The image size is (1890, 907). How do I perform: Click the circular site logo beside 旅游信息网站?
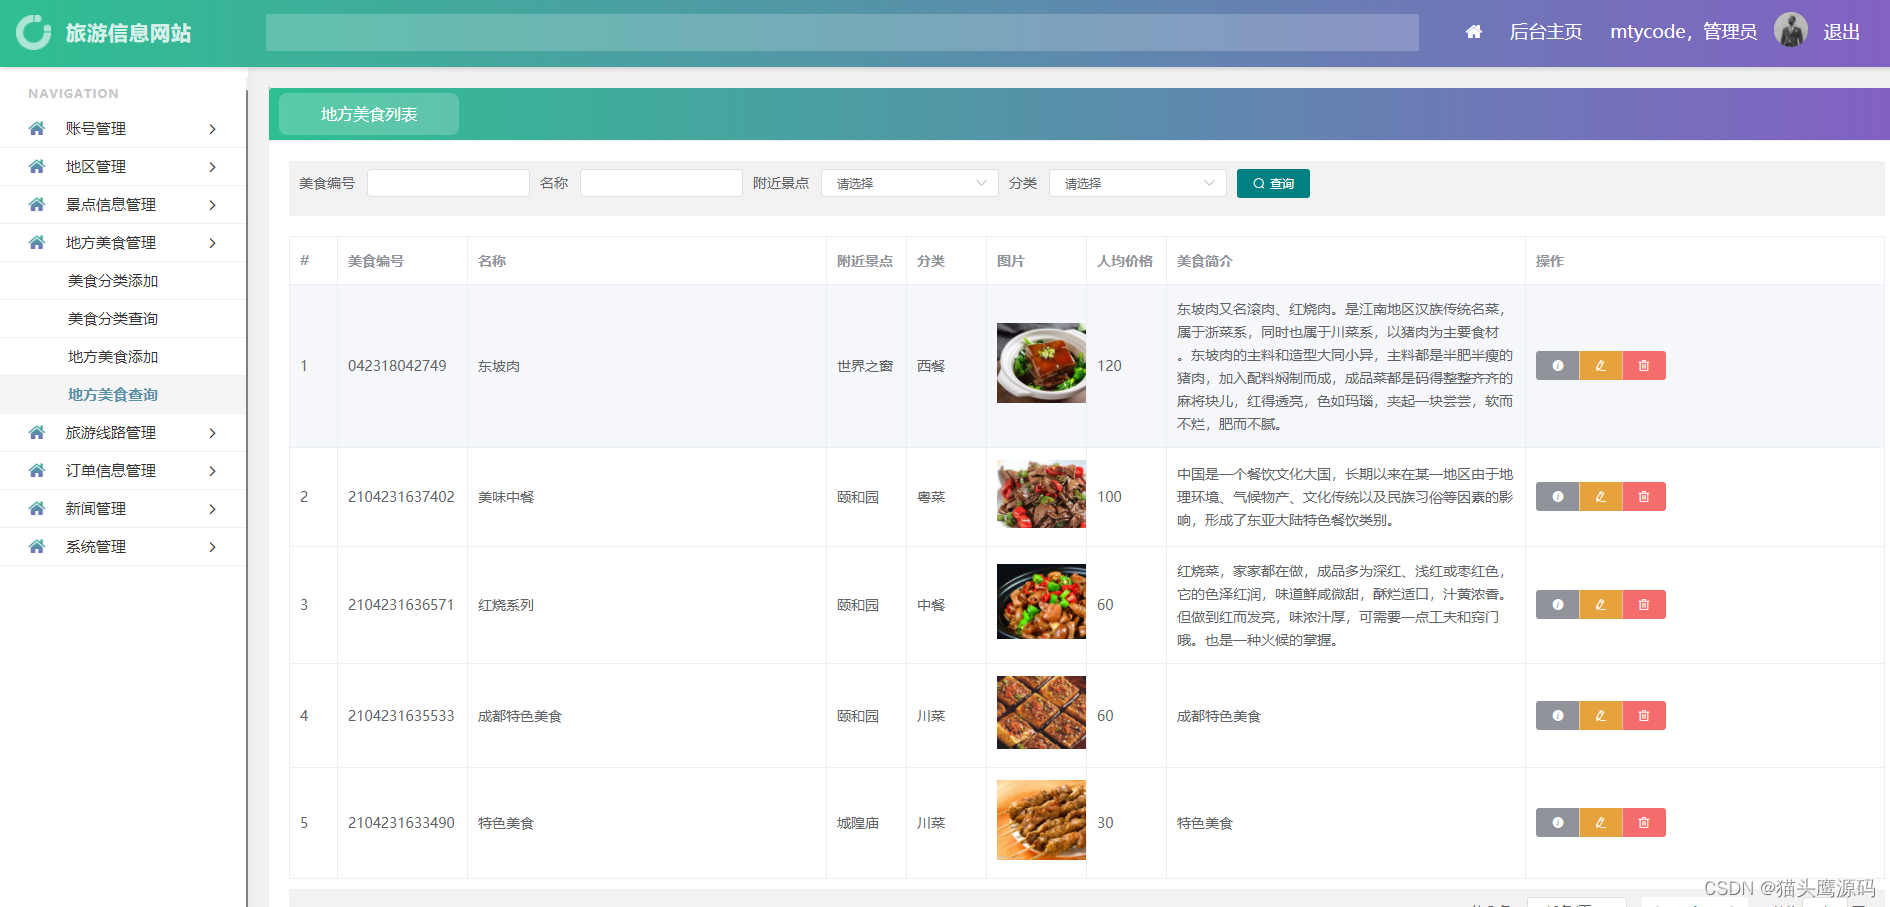(x=33, y=31)
